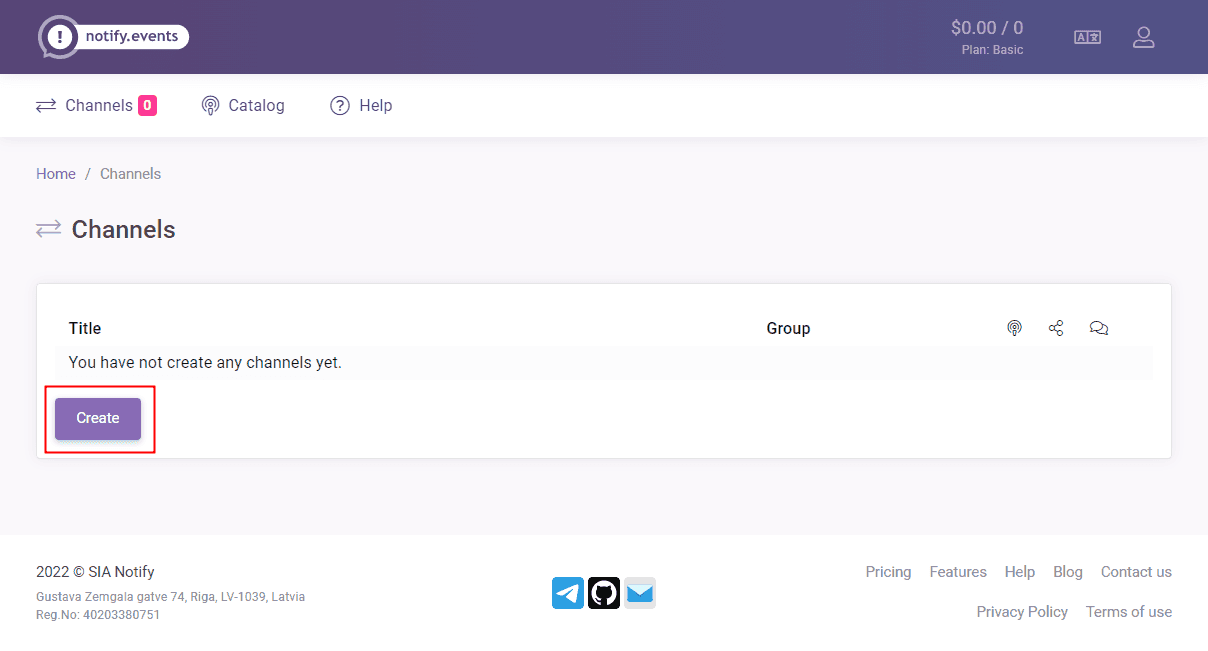Click the Title column header
Screen dimensions: 1208x651
[x=85, y=328]
